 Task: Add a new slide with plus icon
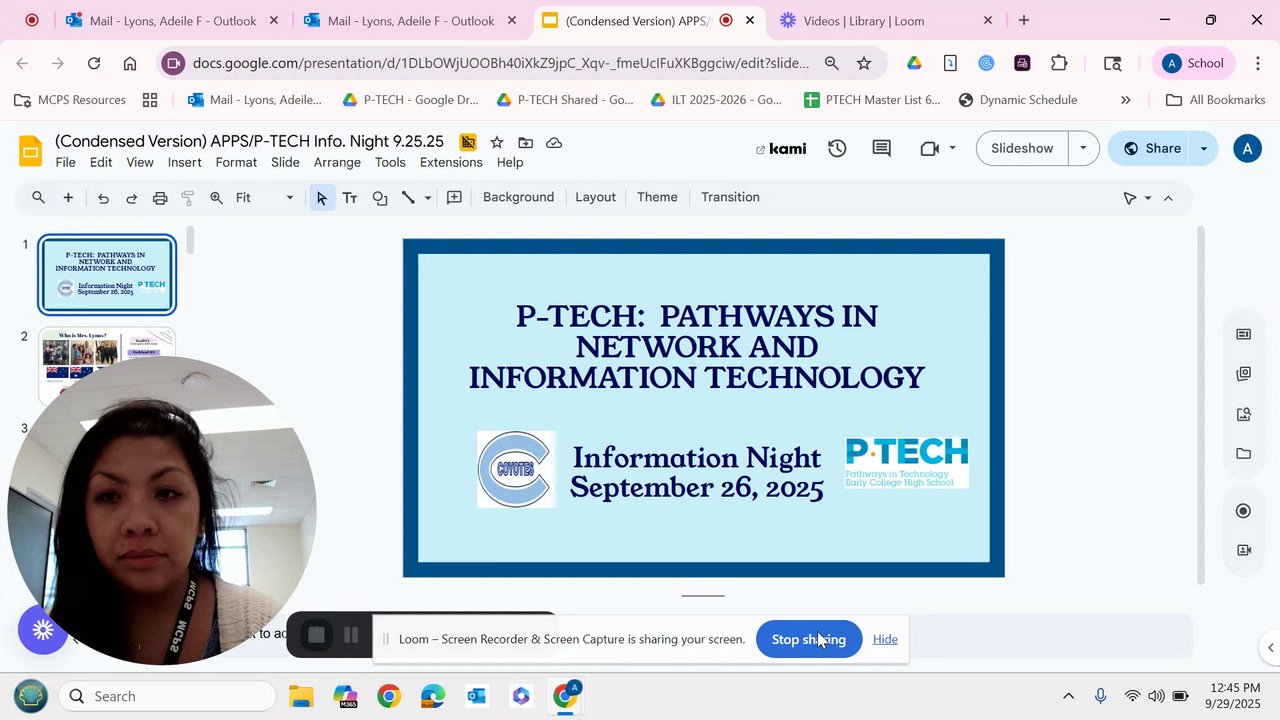pos(68,197)
